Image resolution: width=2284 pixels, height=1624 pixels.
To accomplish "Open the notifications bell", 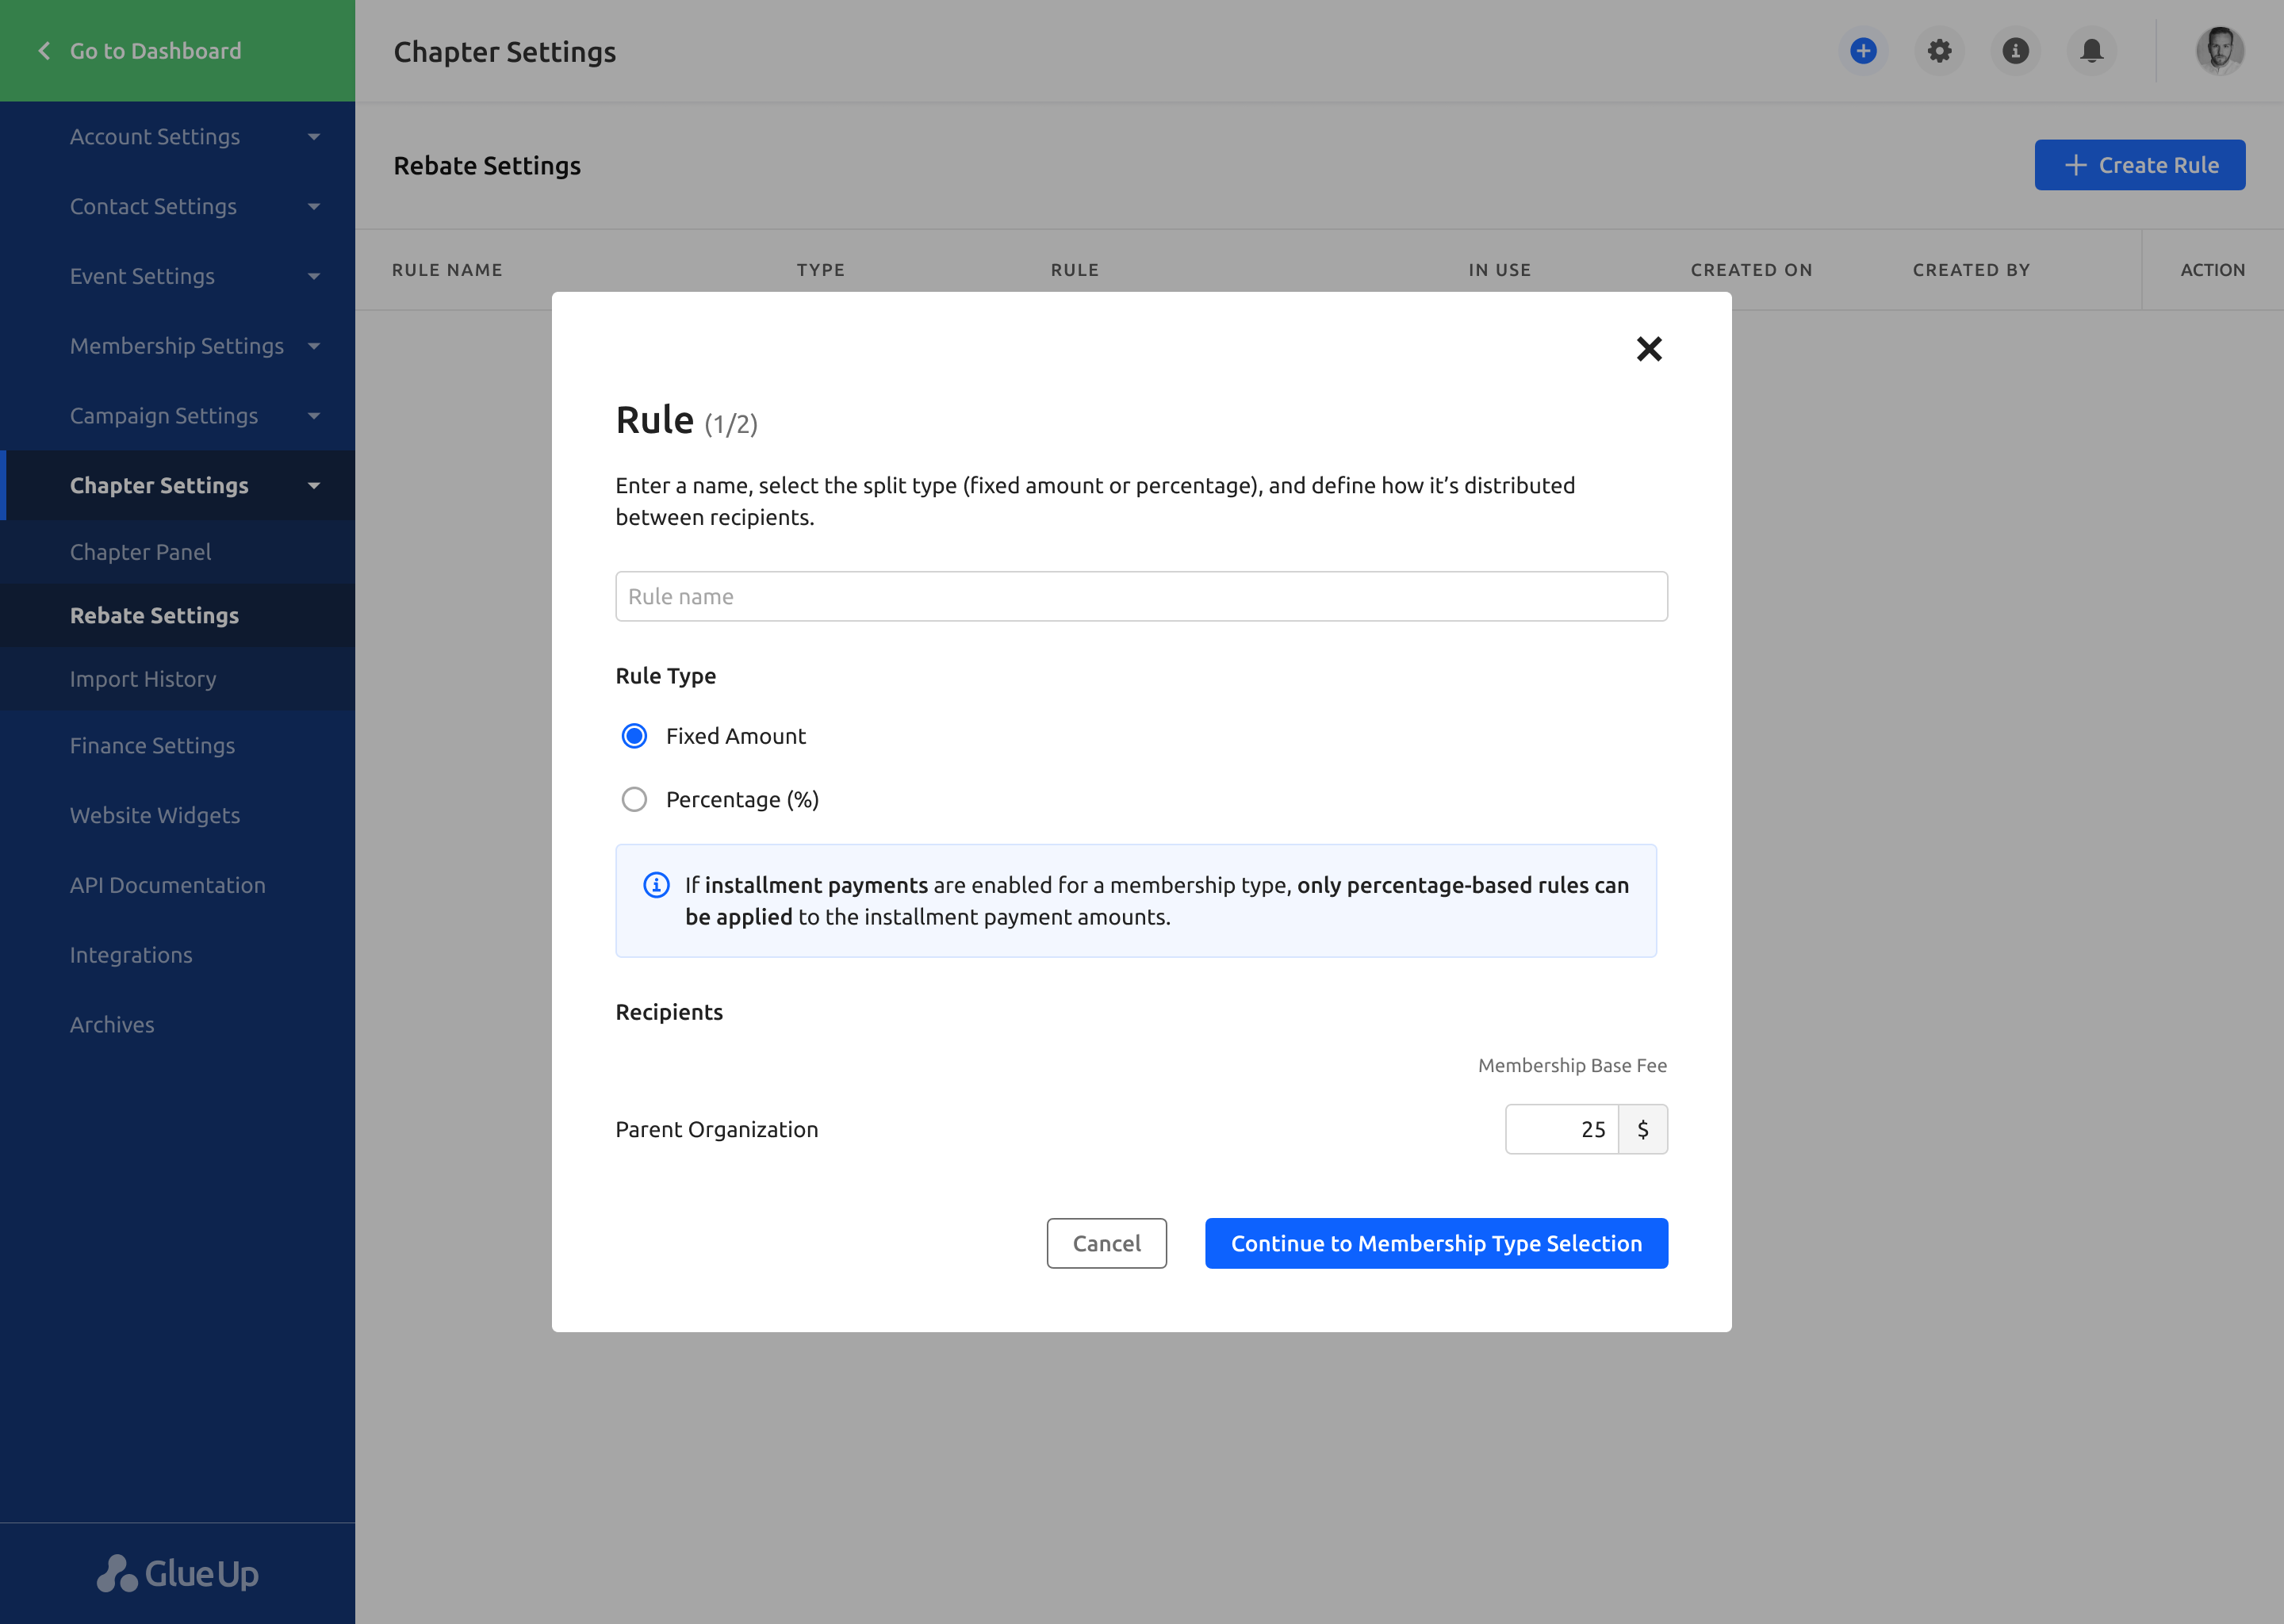I will tap(2091, 51).
